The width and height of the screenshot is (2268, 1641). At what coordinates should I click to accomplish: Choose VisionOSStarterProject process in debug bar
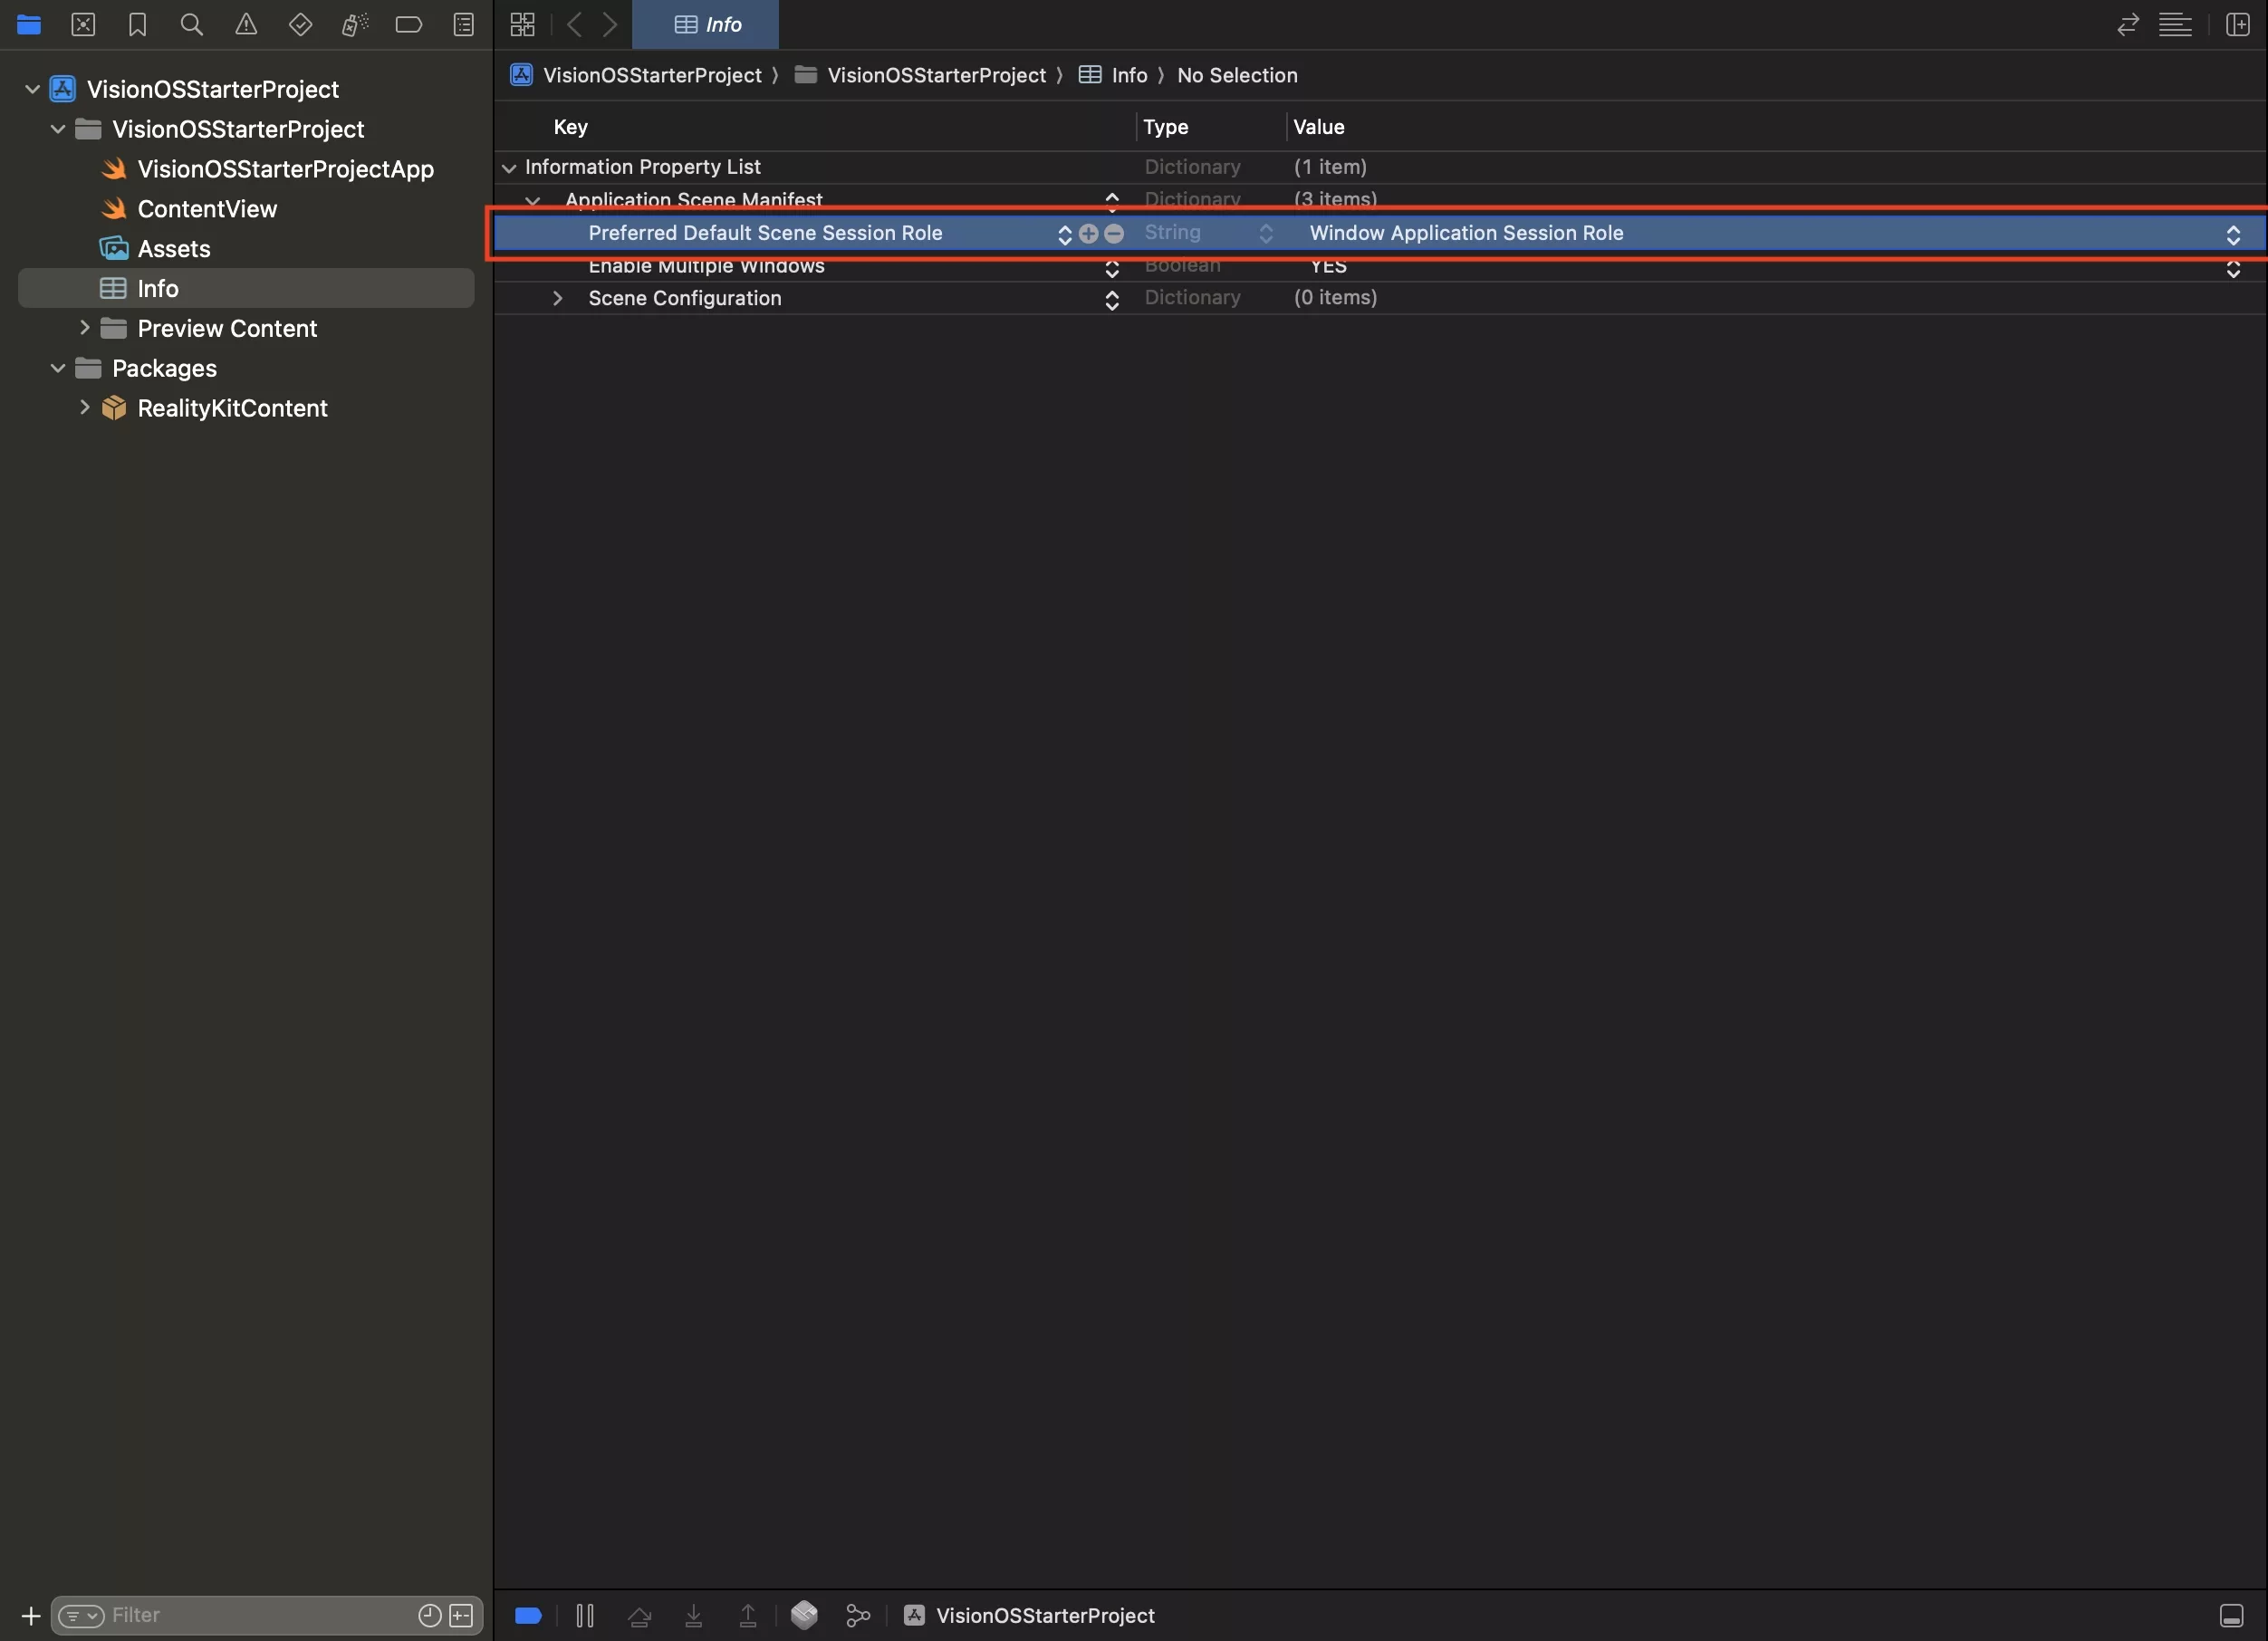1029,1615
